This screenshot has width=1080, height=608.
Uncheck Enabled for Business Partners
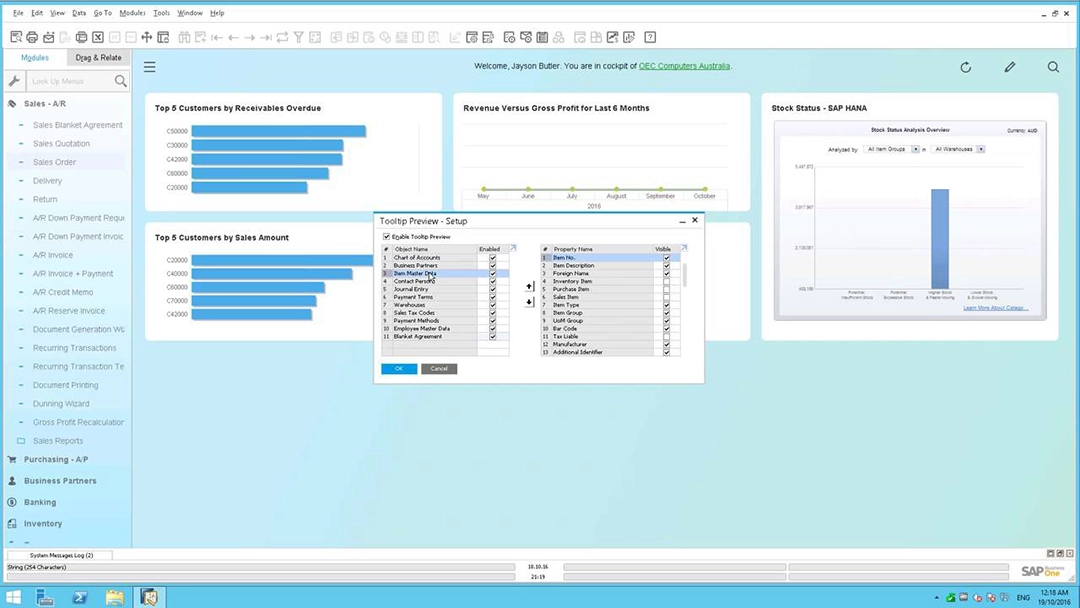493,266
